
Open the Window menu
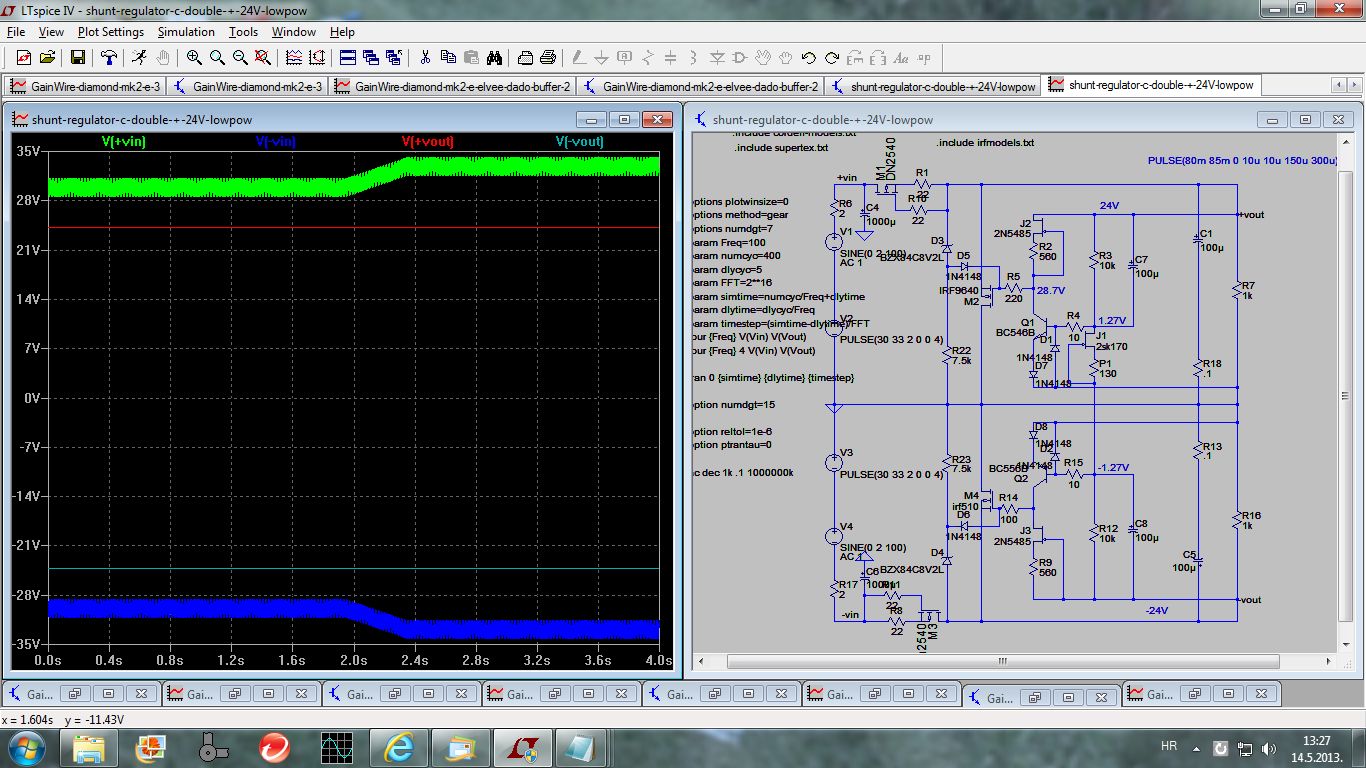click(294, 32)
